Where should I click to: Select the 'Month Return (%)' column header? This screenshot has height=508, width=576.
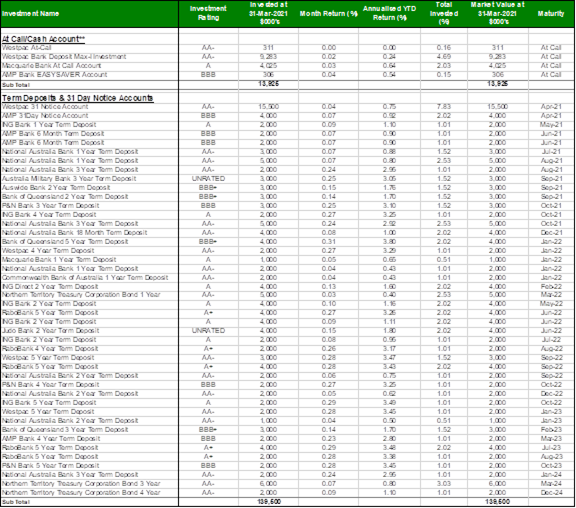point(328,14)
